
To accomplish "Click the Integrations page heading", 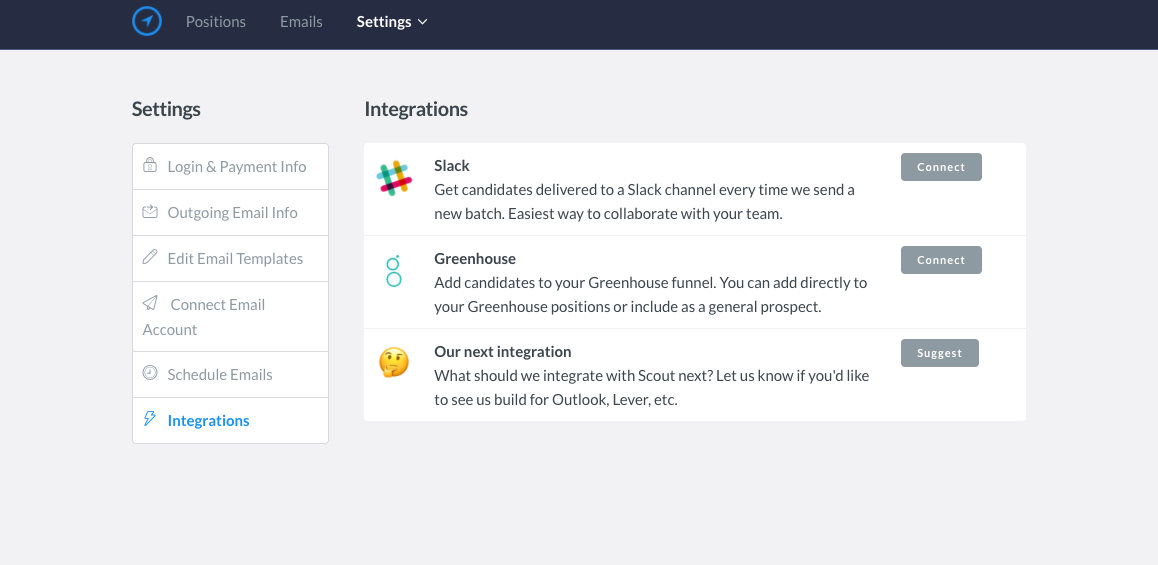I will [x=416, y=109].
